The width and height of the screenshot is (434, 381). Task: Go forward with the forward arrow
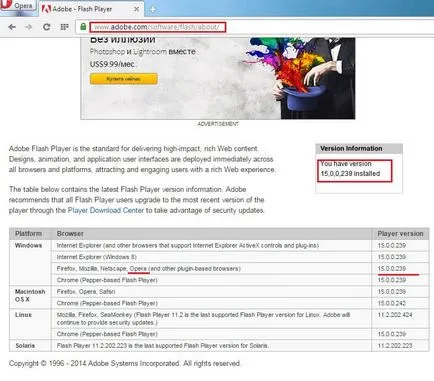(29, 27)
